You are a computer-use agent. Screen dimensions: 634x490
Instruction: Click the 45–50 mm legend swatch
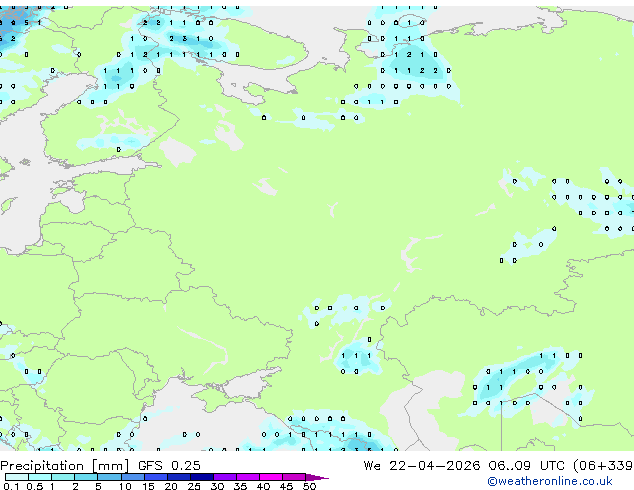pos(294,477)
